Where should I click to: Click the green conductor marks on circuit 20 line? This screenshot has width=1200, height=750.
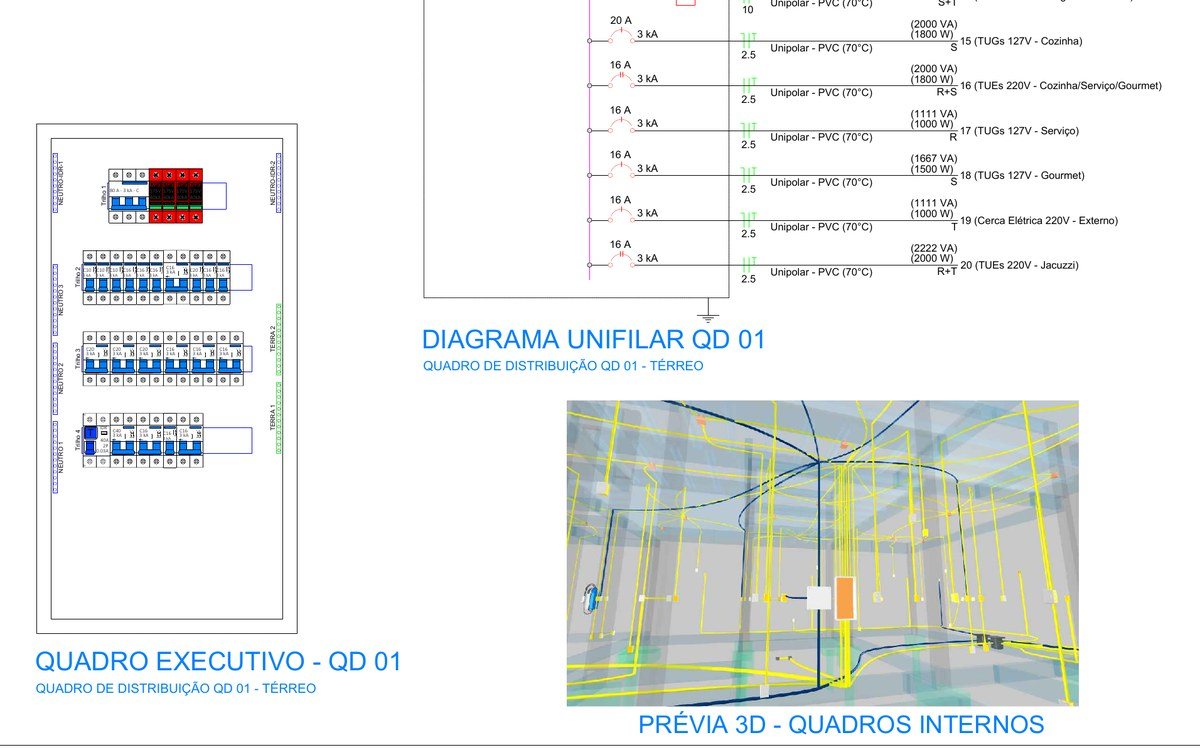[x=749, y=265]
